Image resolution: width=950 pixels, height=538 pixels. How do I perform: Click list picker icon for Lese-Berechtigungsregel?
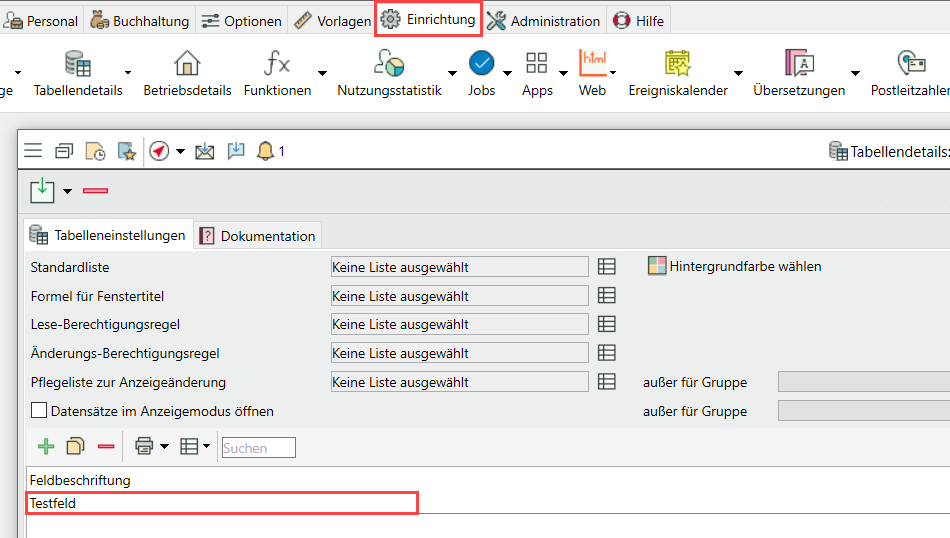tap(606, 325)
